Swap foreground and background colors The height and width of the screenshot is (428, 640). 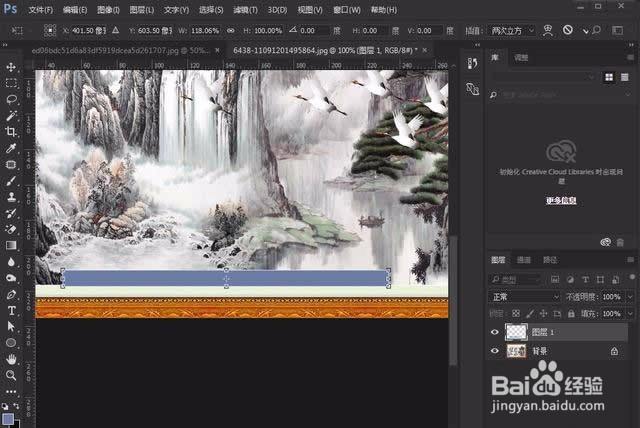tap(16, 406)
